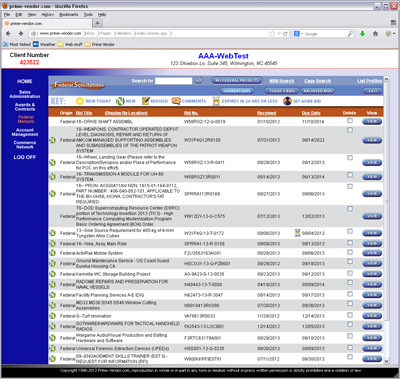Click the list-all-tabs icon
The image size is (400, 379).
click(393, 23)
